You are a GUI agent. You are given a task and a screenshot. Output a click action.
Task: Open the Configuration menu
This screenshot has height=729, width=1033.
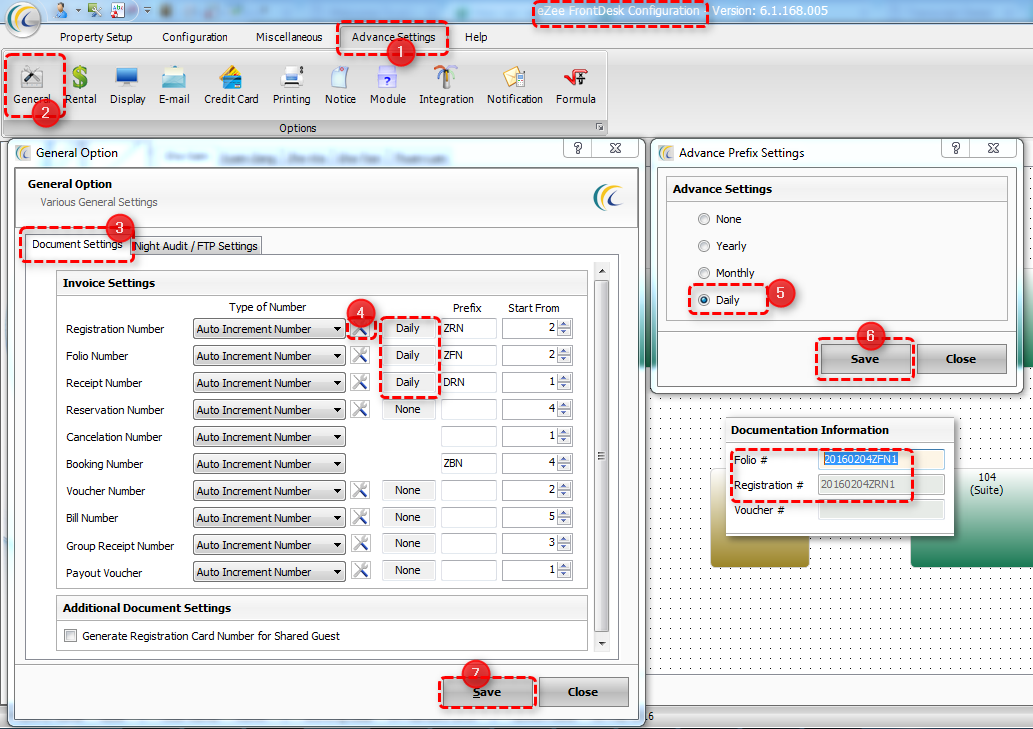[x=195, y=38]
